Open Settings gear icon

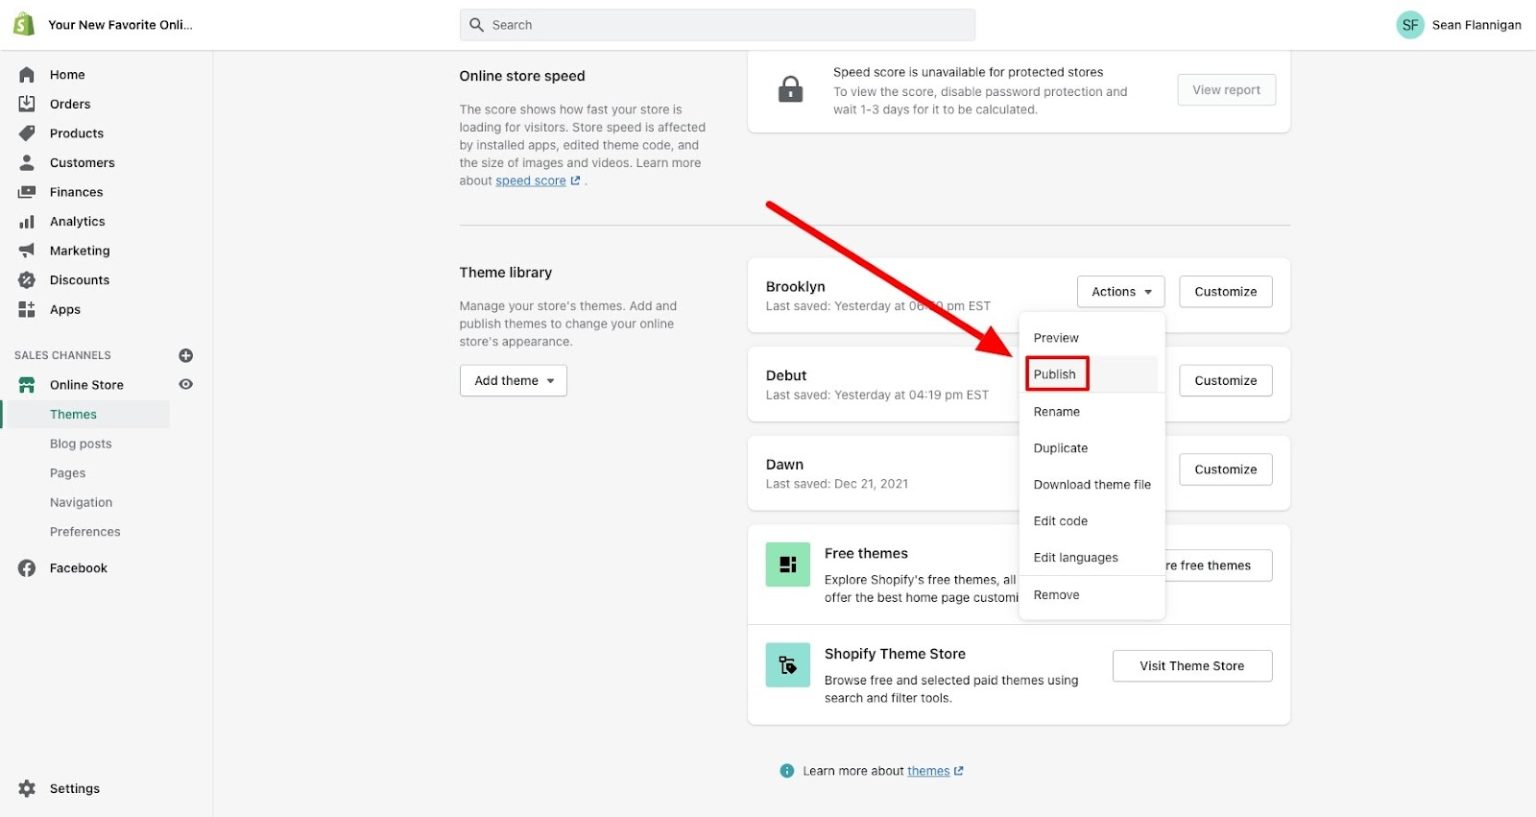27,788
